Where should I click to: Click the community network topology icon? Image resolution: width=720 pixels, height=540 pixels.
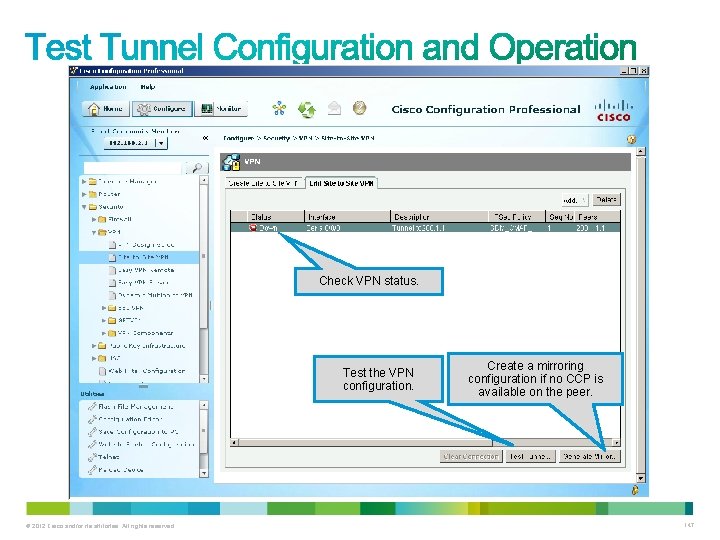point(279,109)
